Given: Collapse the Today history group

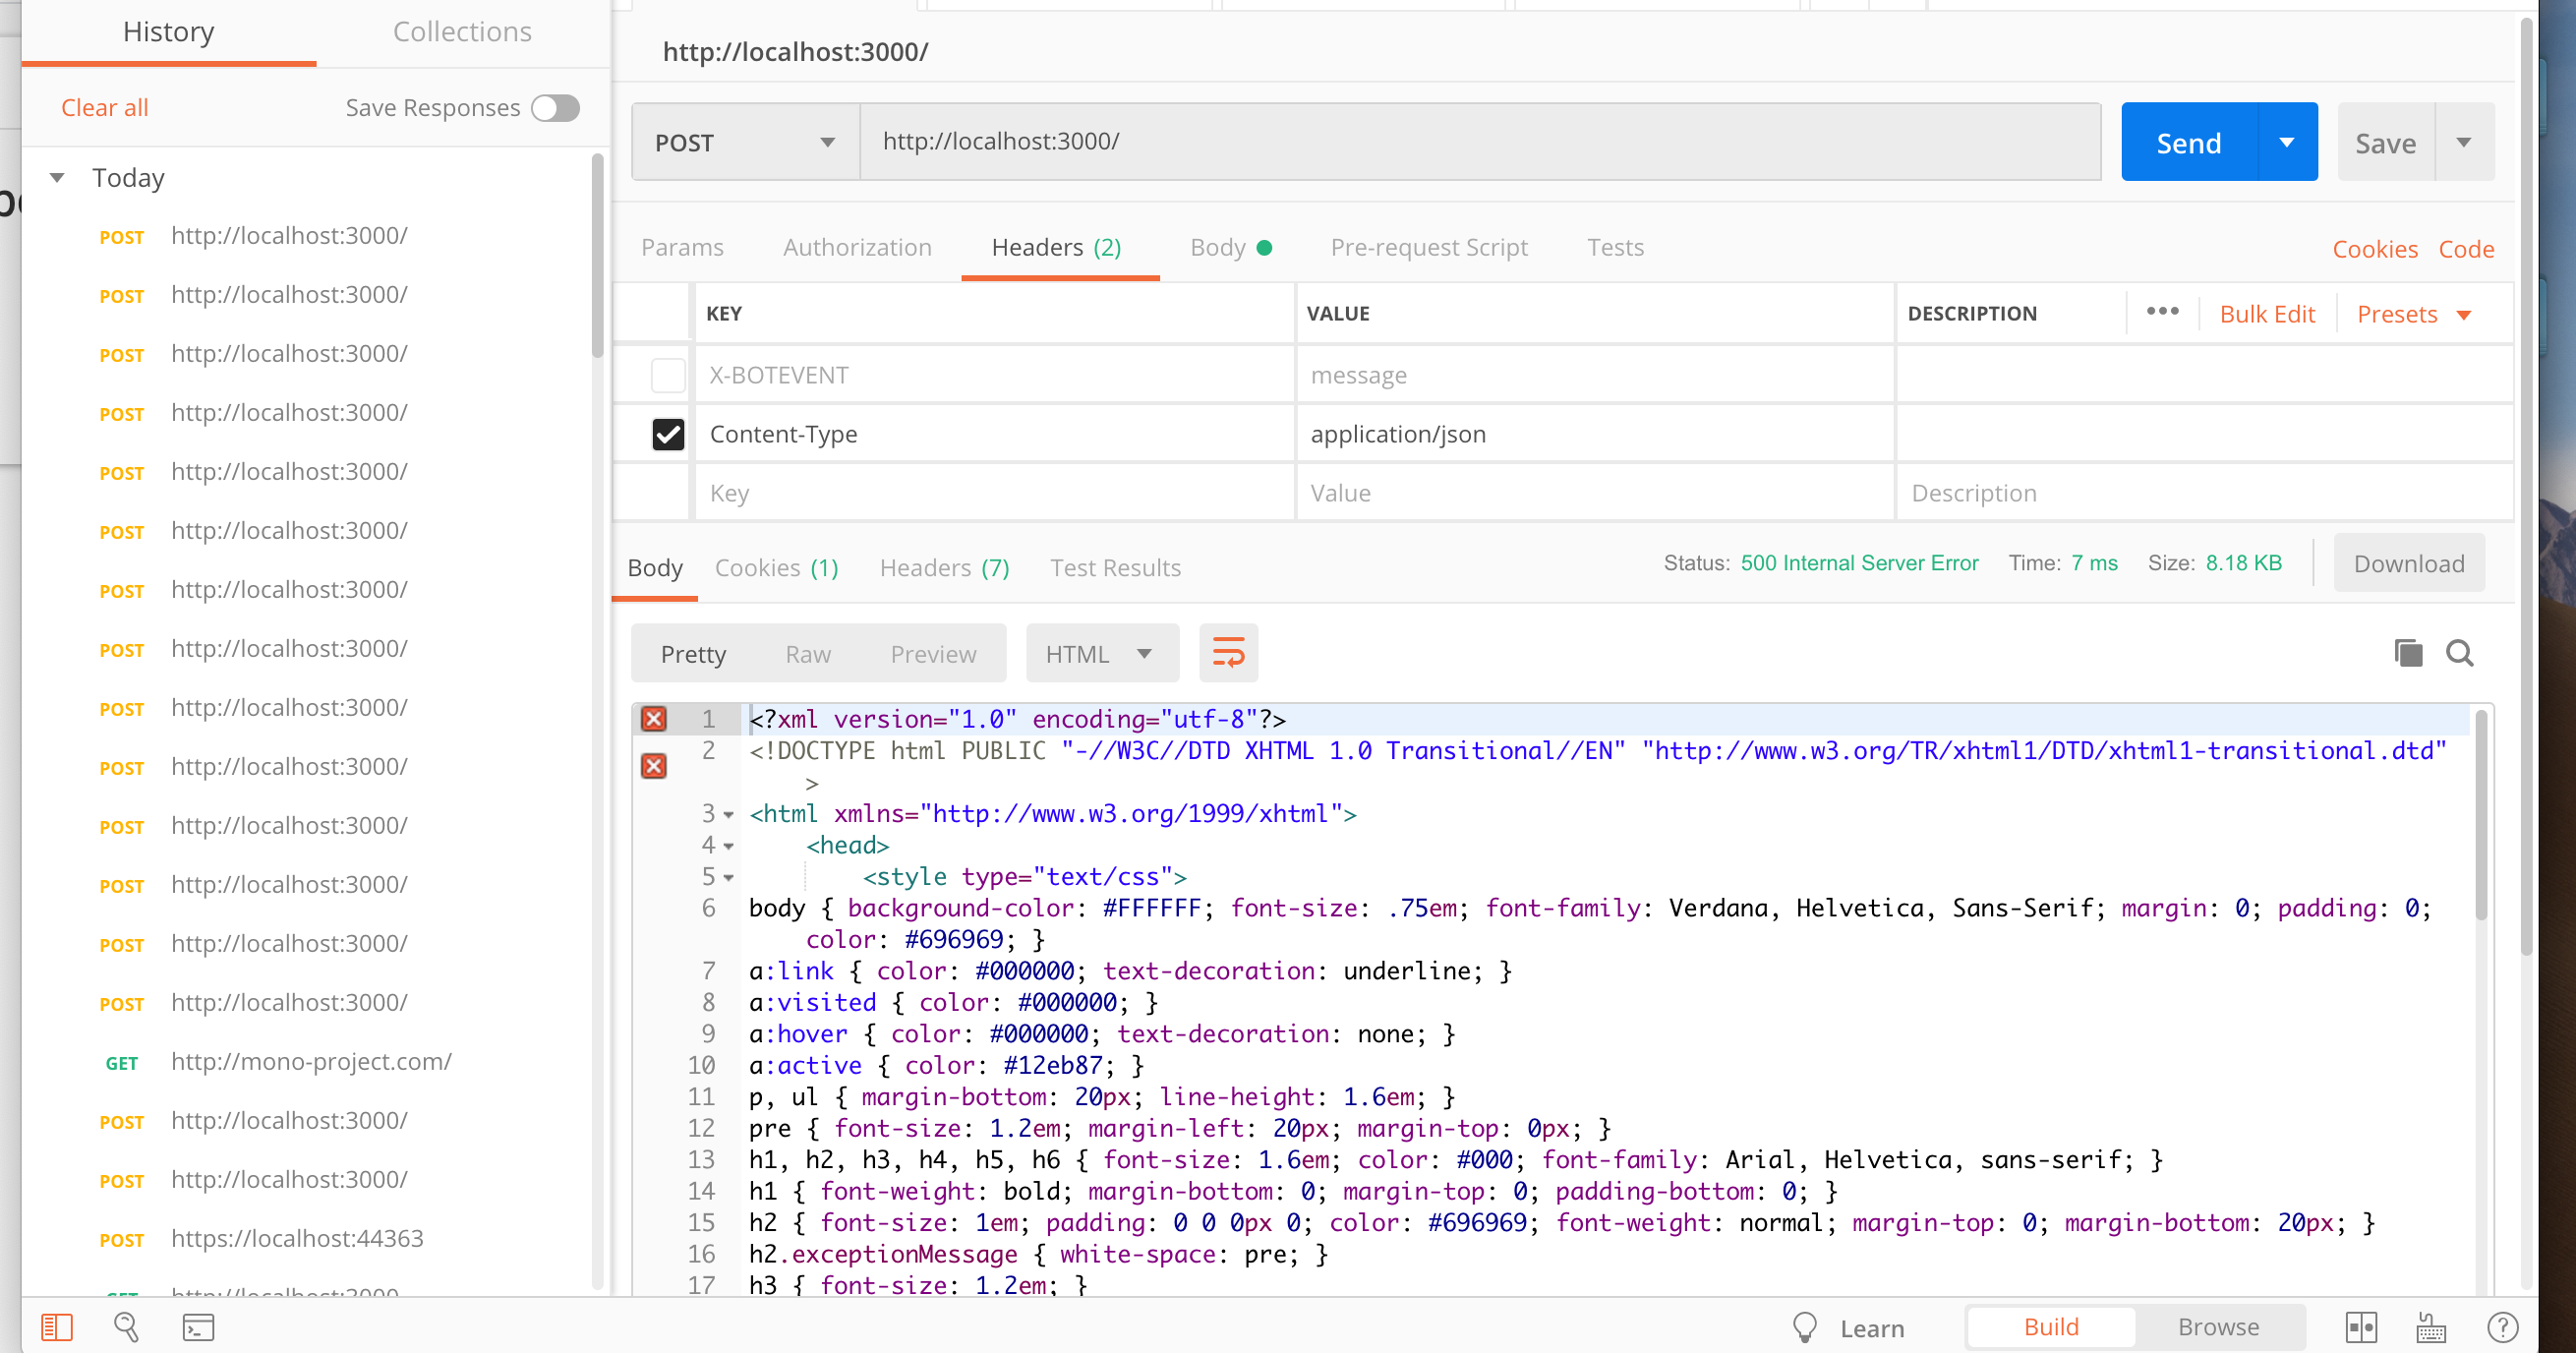Looking at the screenshot, I should 57,178.
